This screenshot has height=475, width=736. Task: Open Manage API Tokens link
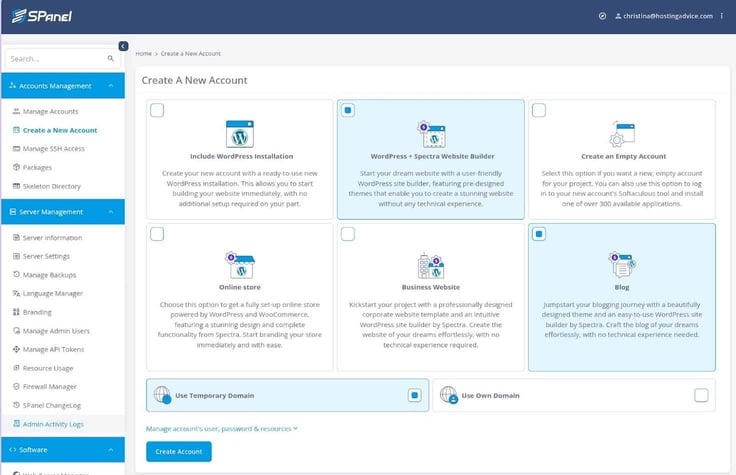(54, 349)
